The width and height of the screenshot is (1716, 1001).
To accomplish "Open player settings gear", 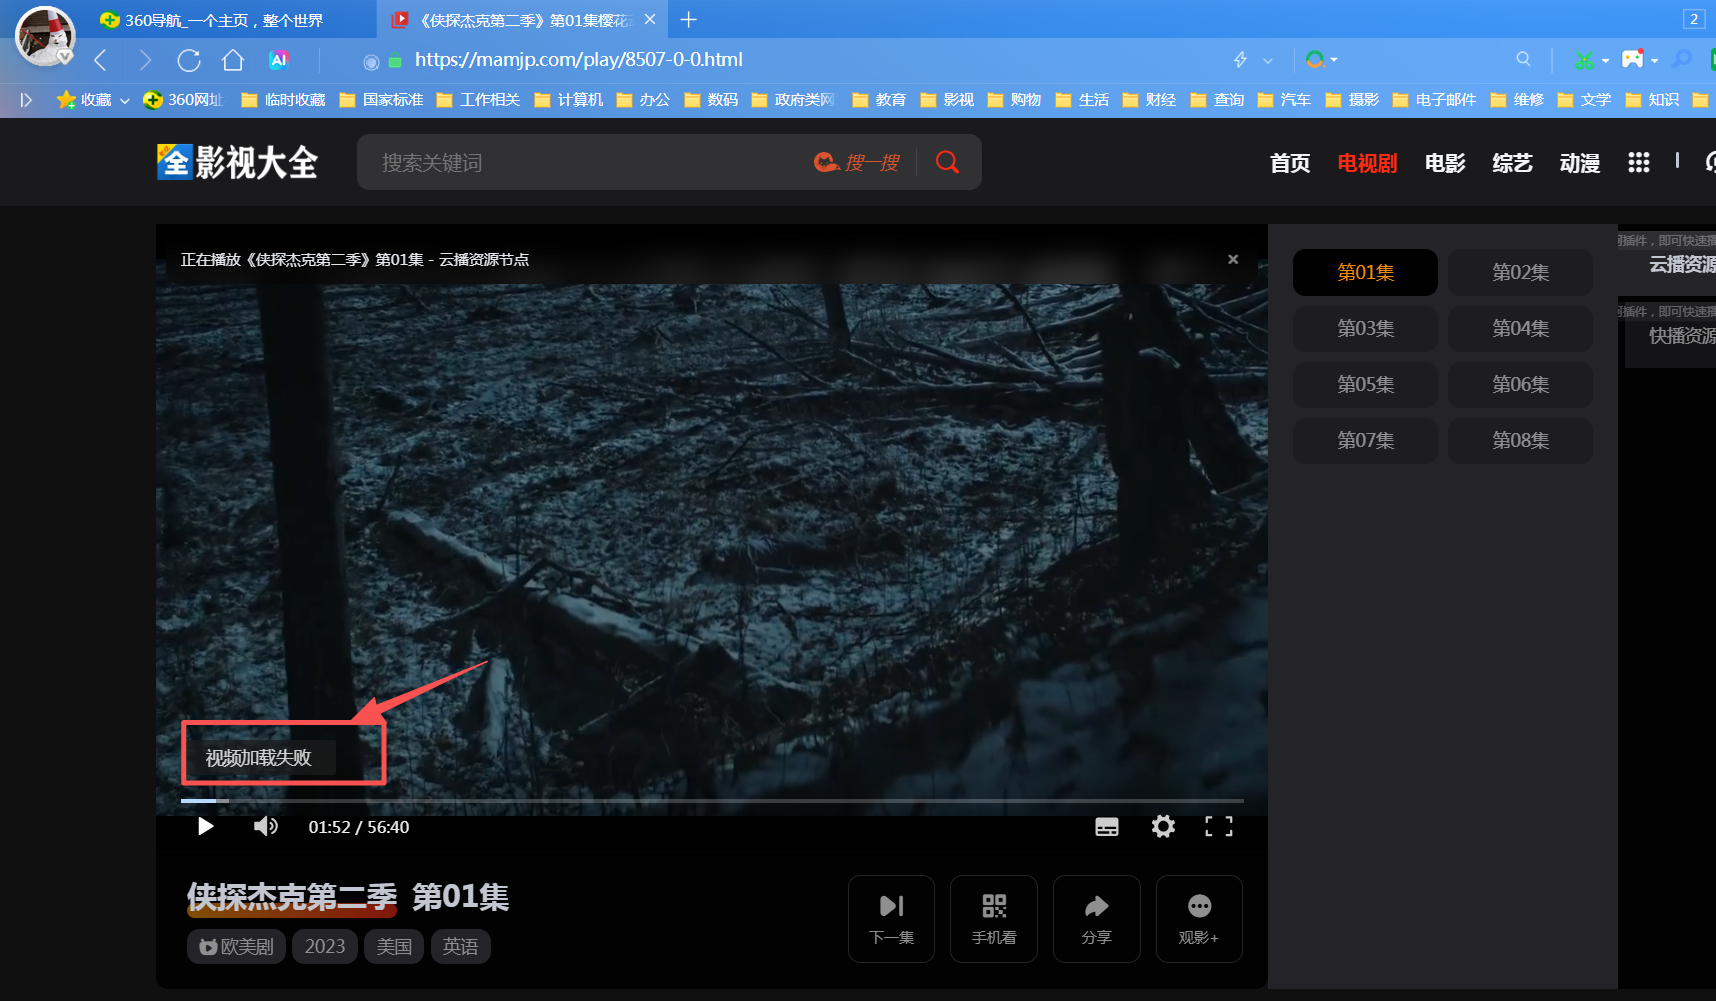I will (1163, 826).
